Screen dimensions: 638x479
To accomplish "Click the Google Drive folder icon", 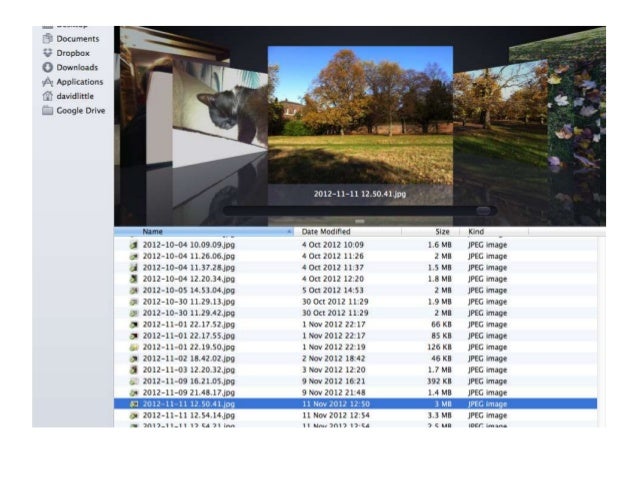I will point(48,110).
